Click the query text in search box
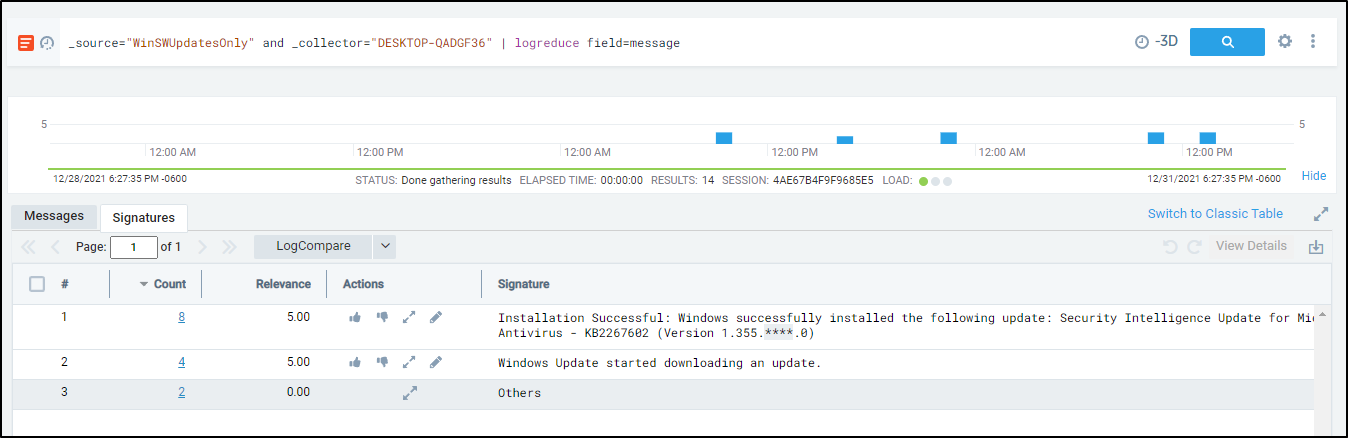The height and width of the screenshot is (438, 1348). 374,43
